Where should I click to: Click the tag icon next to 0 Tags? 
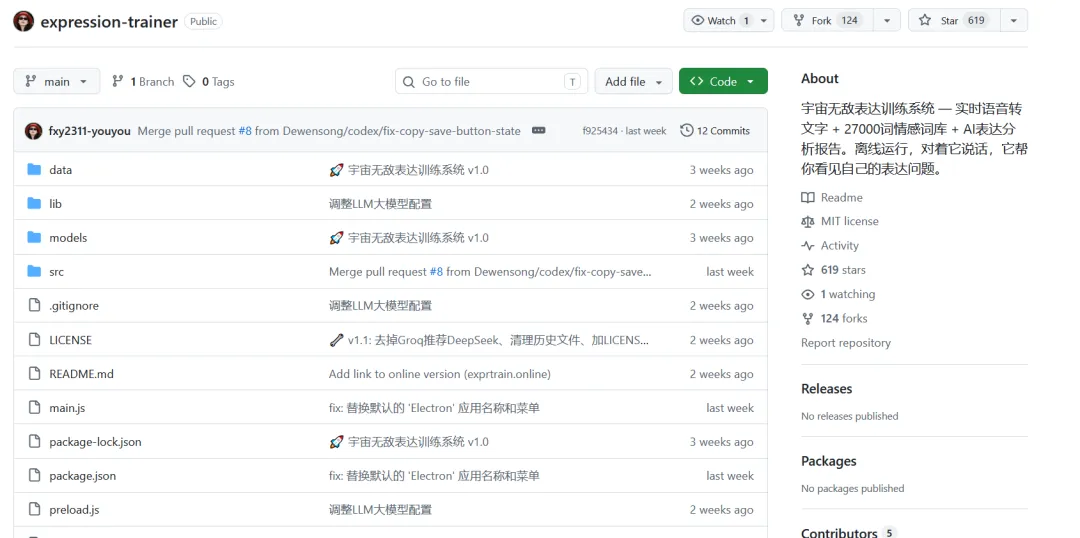pyautogui.click(x=189, y=81)
